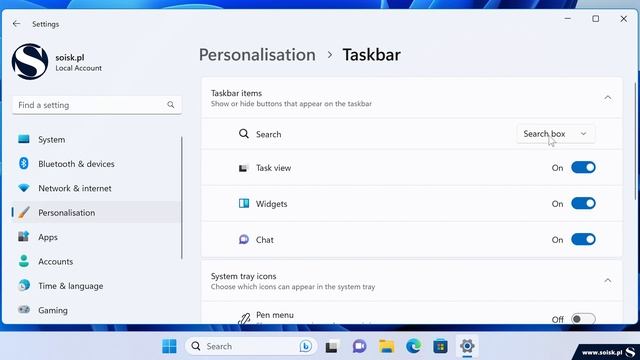
Task: Open System settings in the sidebar
Action: pyautogui.click(x=97, y=139)
